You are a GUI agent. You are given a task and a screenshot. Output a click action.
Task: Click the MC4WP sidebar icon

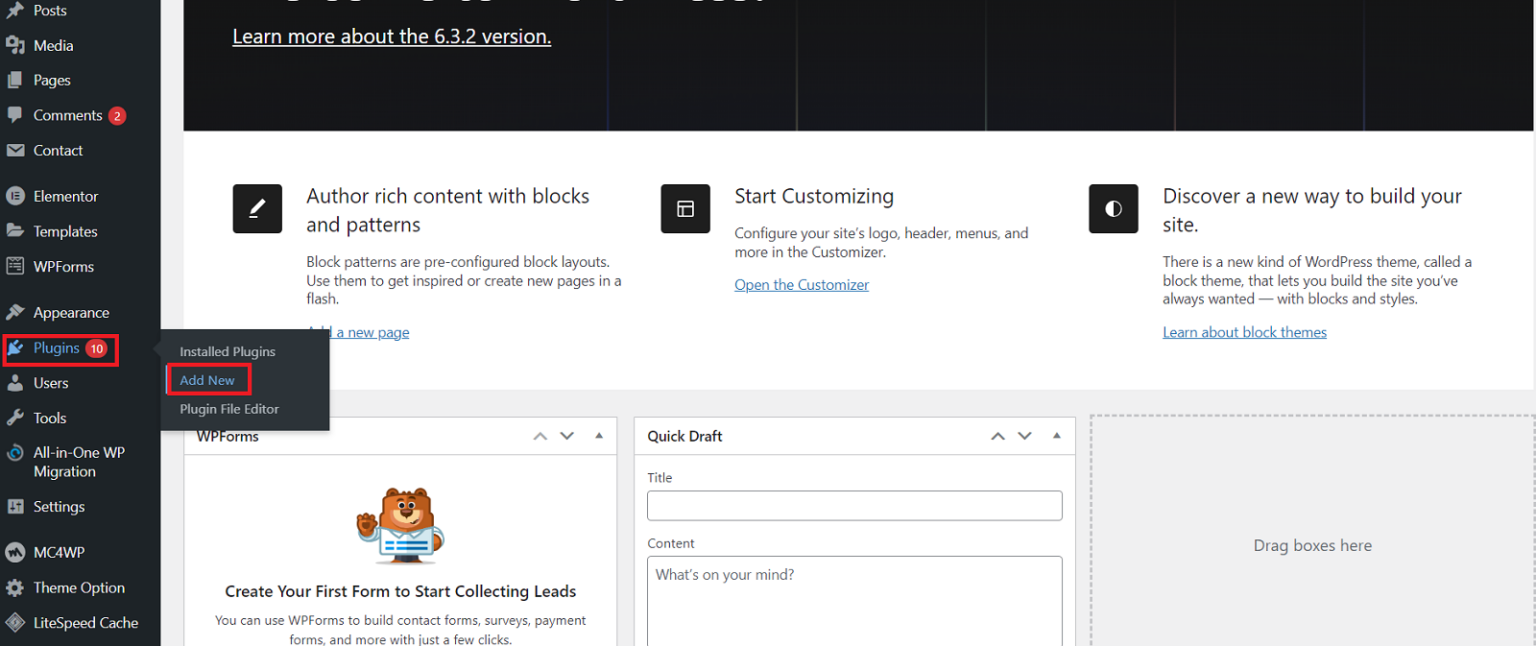pyautogui.click(x=13, y=552)
